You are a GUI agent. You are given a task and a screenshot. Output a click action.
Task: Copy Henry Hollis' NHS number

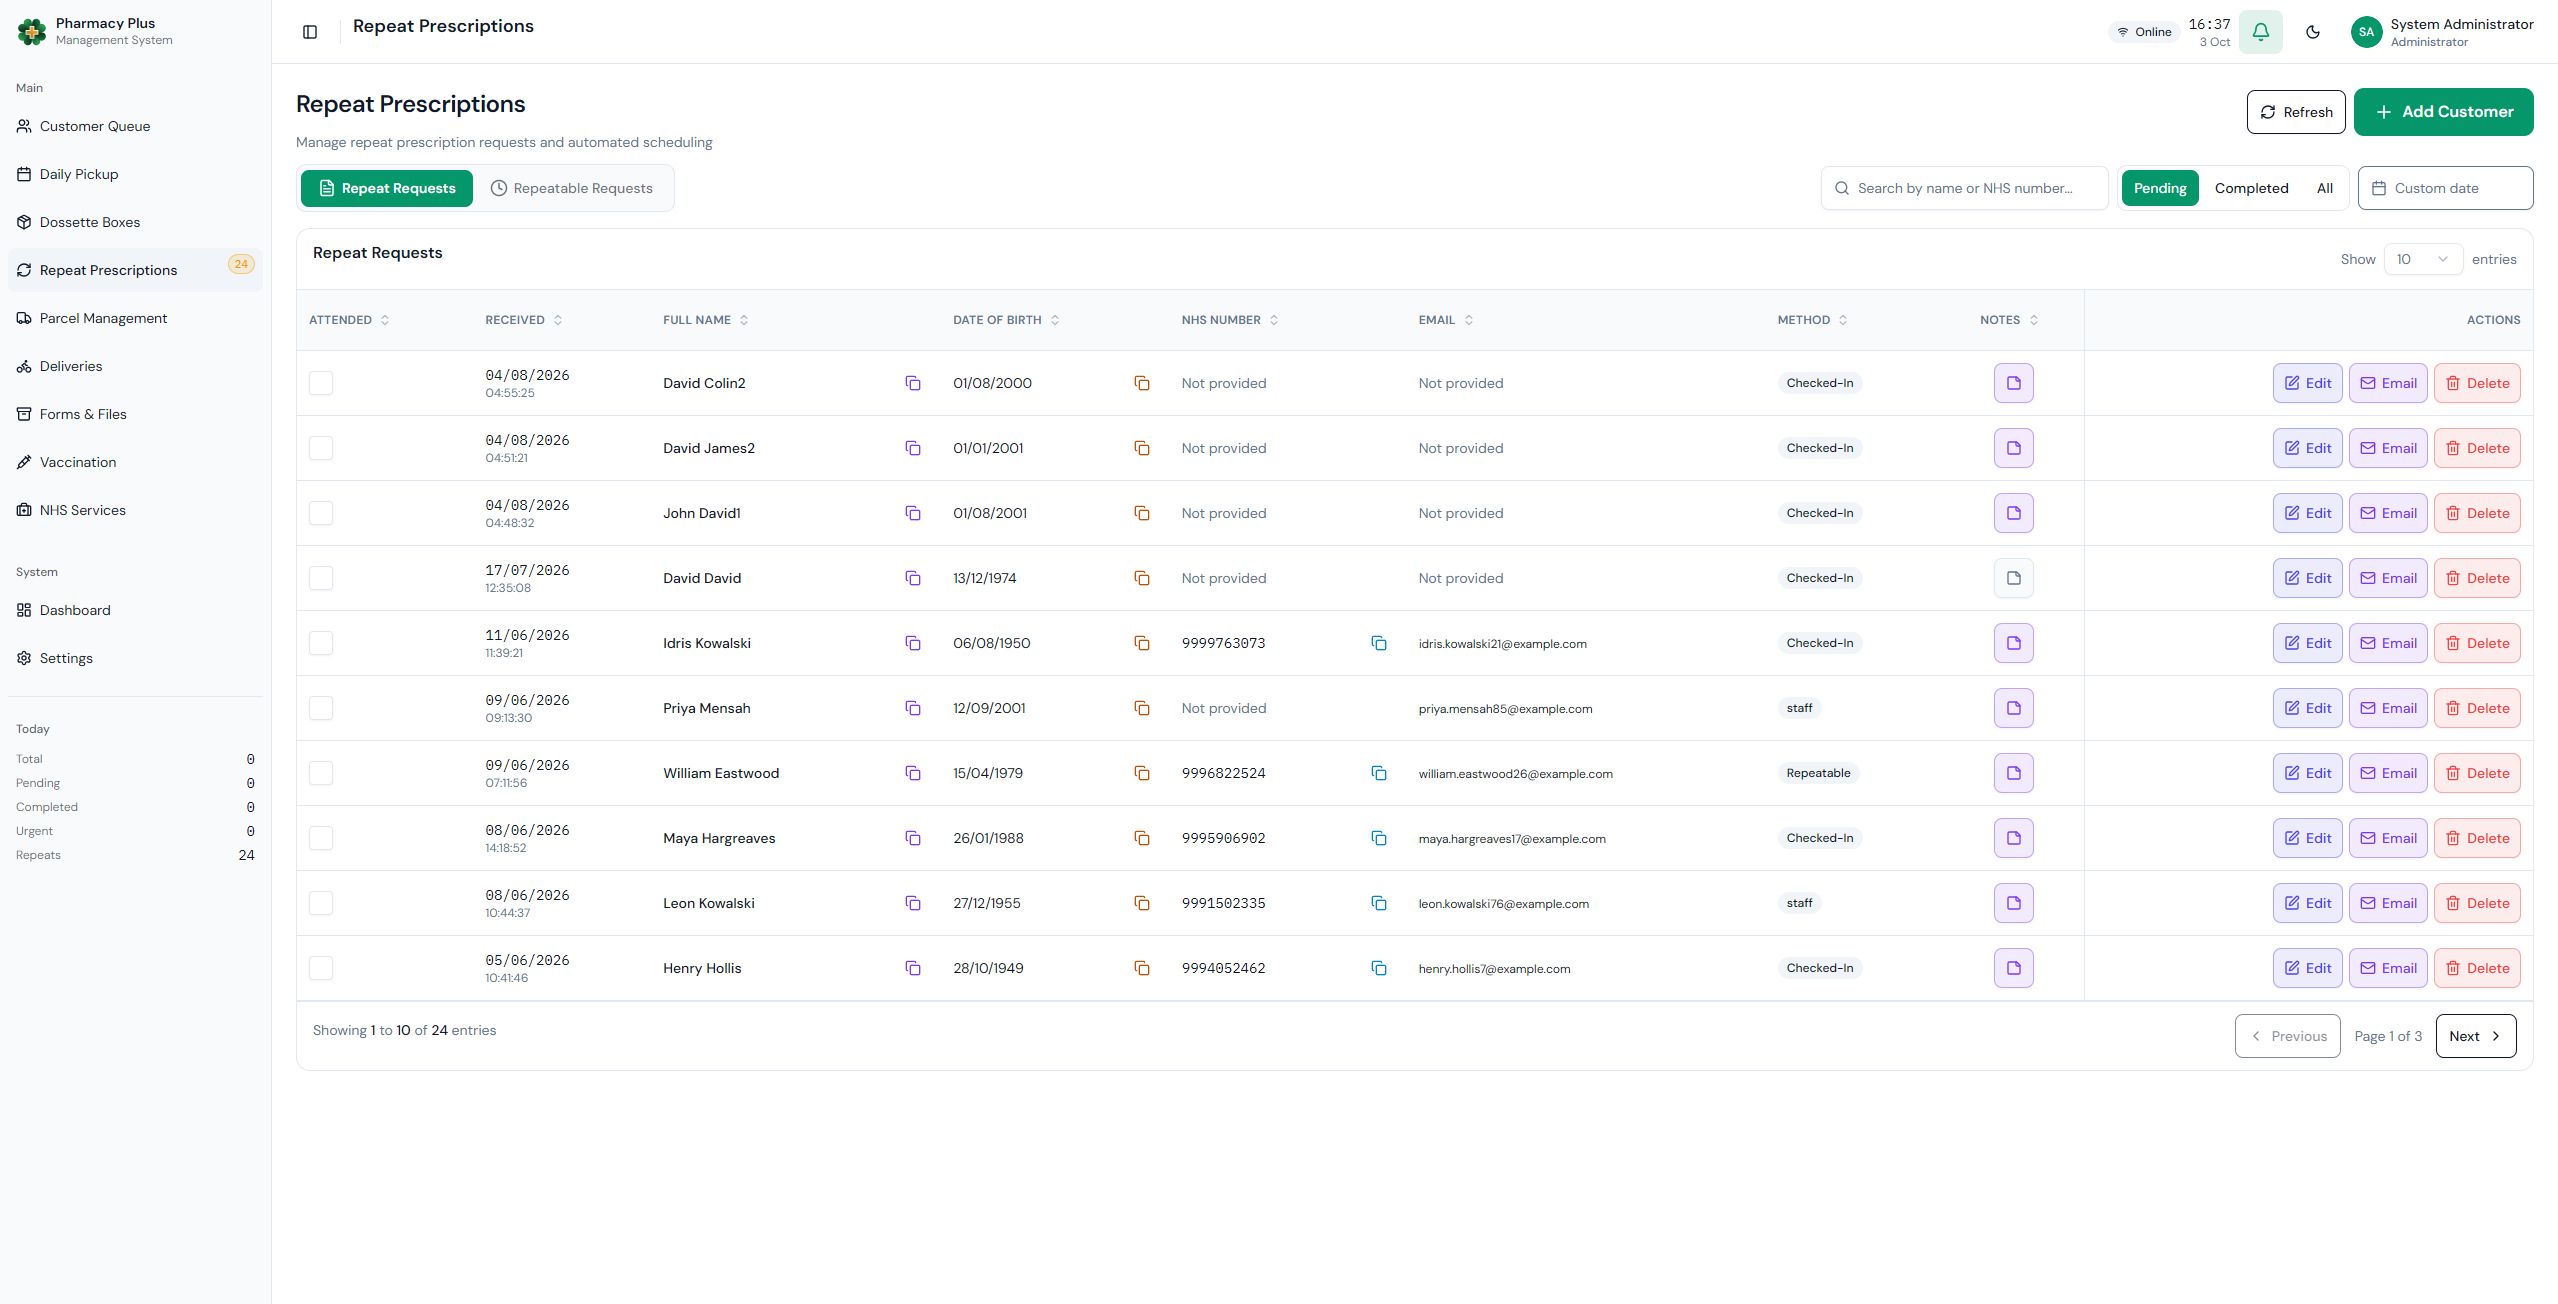[x=1378, y=968]
